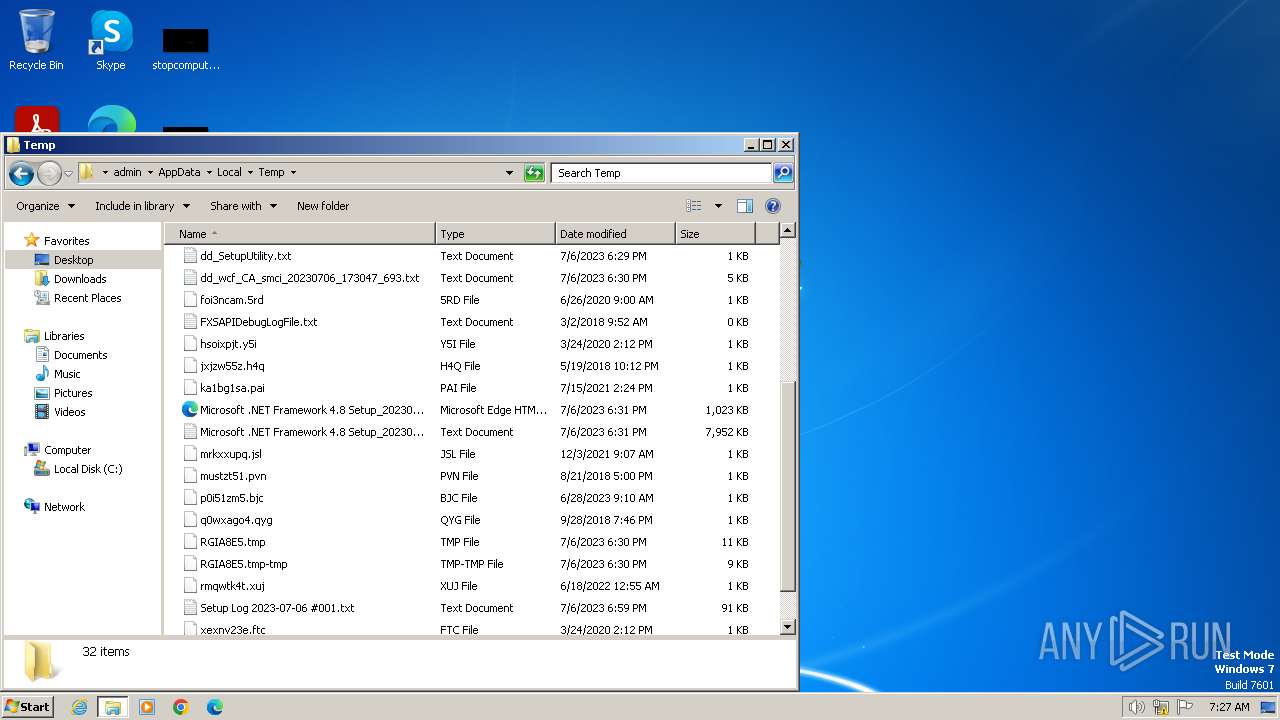Image resolution: width=1280 pixels, height=720 pixels.
Task: Click the Refresh button in address bar
Action: coord(534,173)
